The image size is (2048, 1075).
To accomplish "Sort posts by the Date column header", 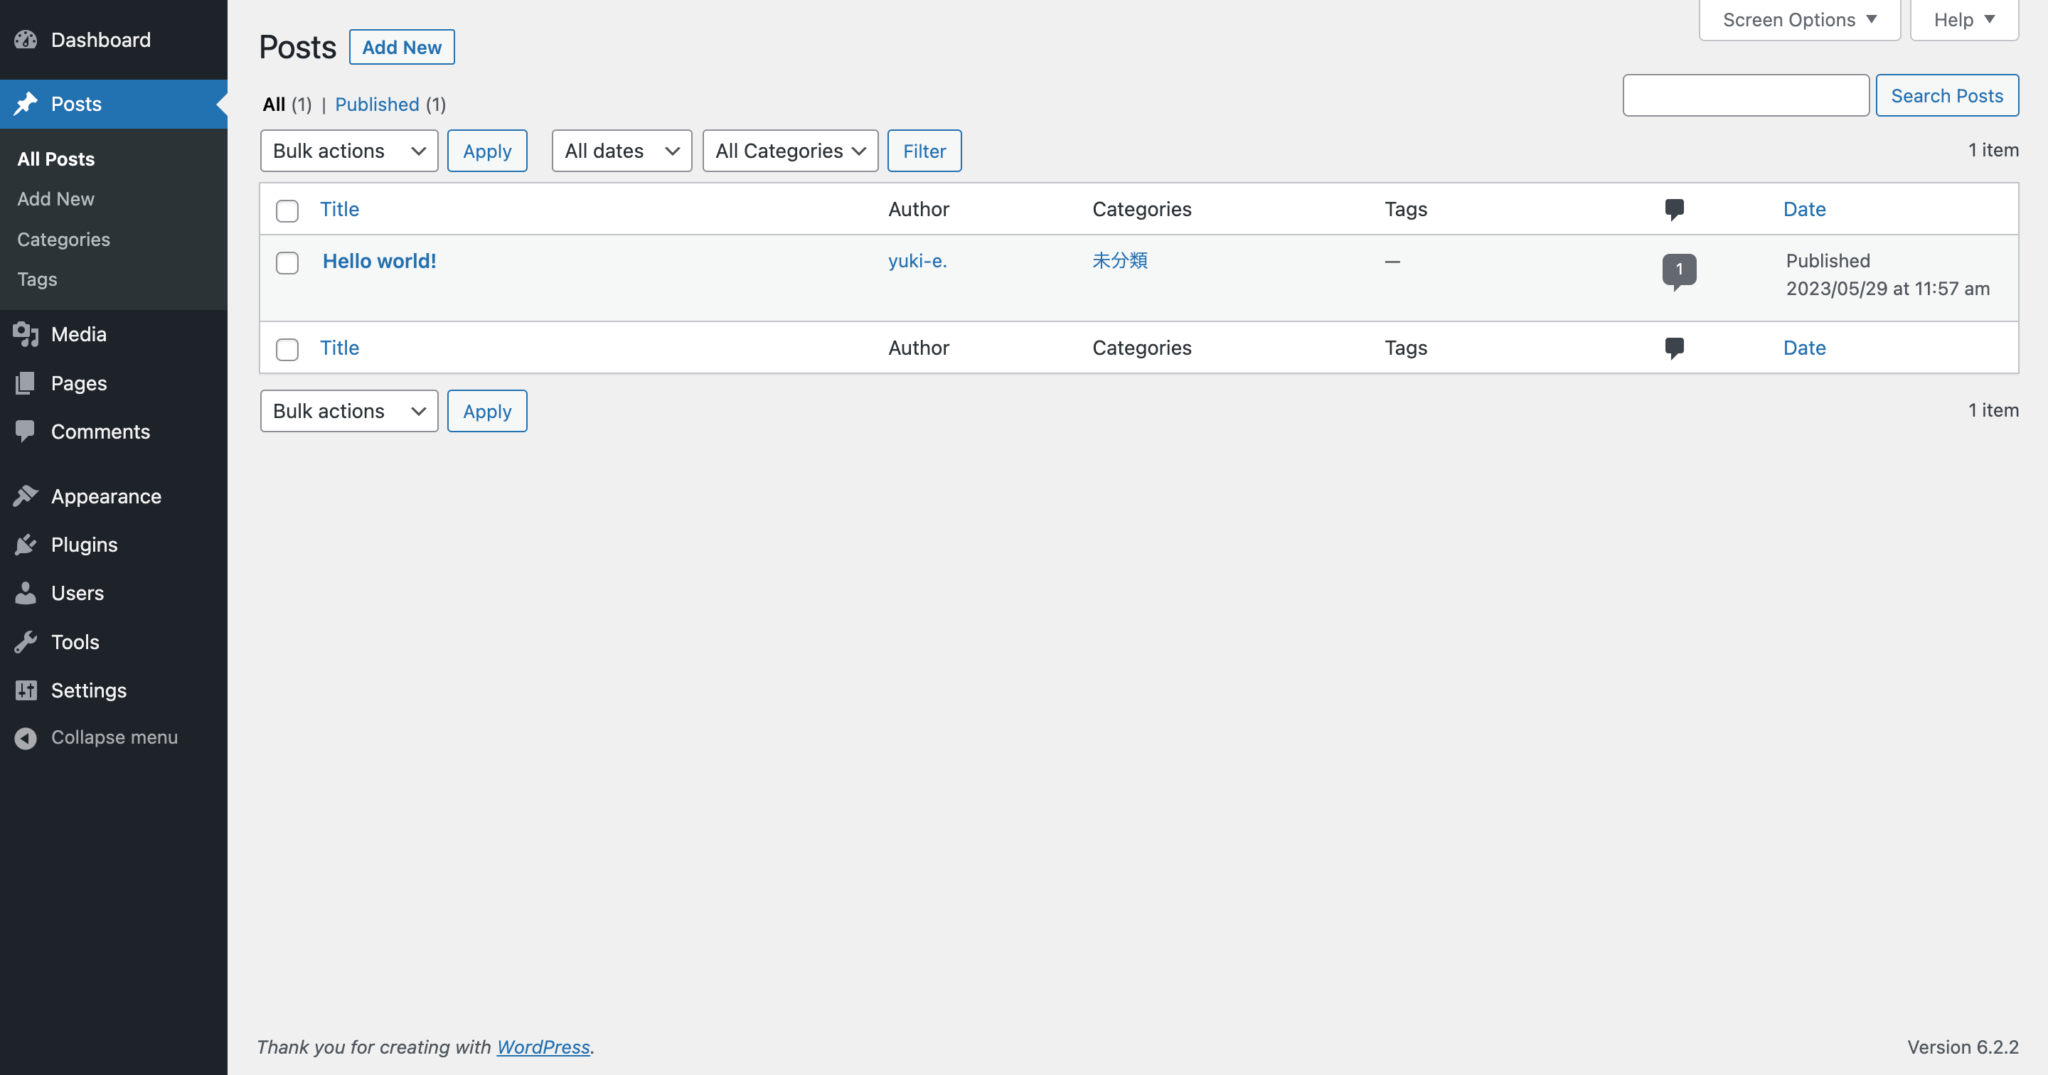I will (x=1804, y=209).
